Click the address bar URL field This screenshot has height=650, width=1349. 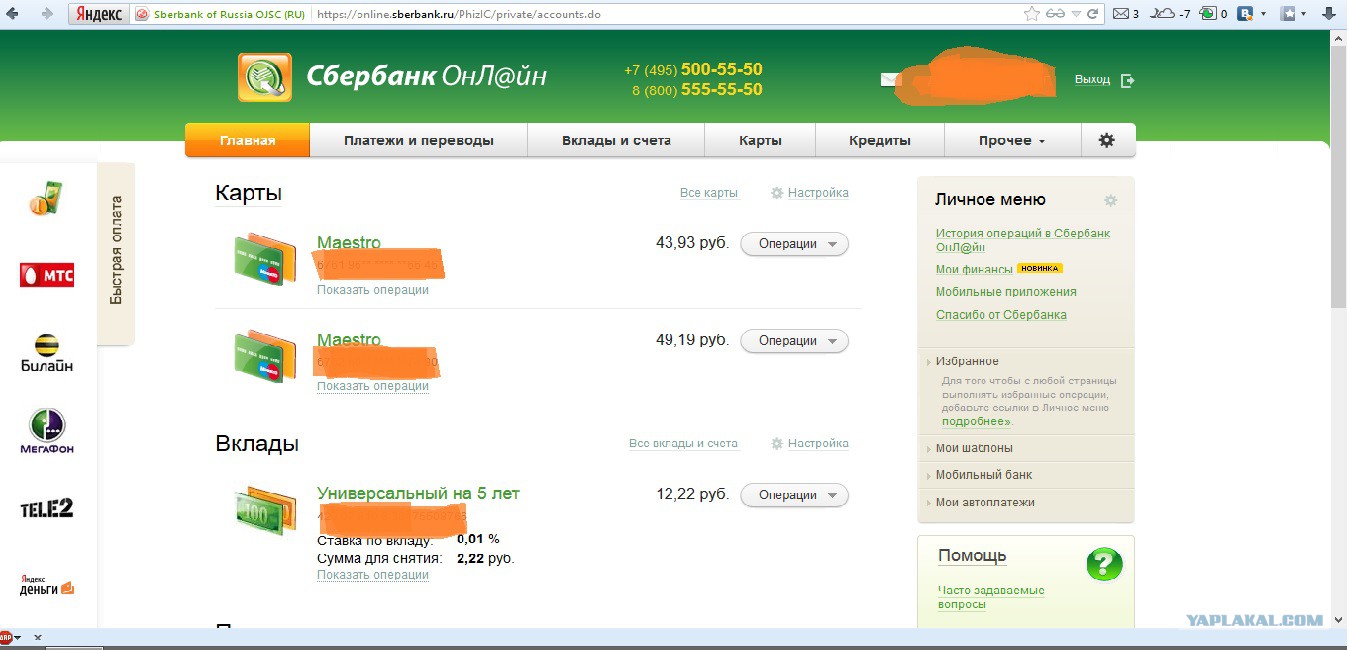point(660,15)
